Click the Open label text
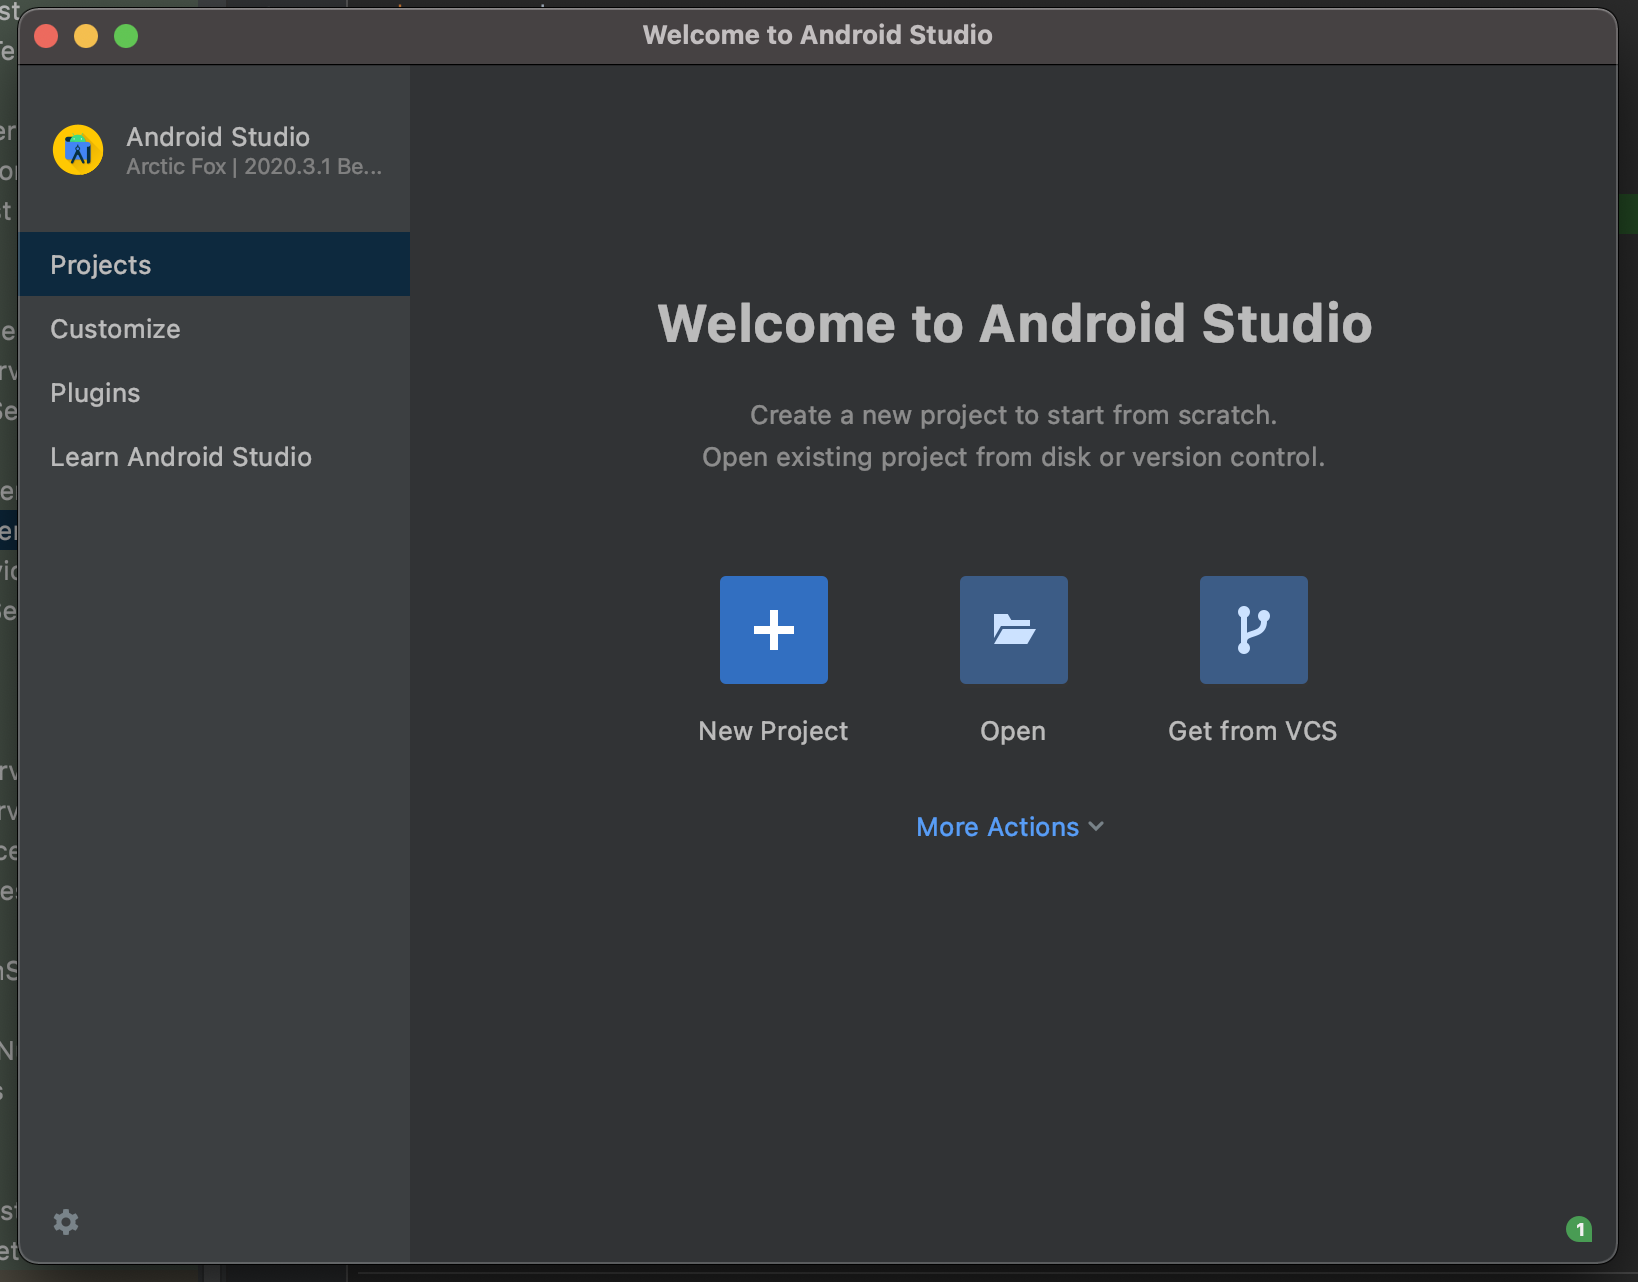Screen dimensions: 1638x1282 coord(1013,731)
